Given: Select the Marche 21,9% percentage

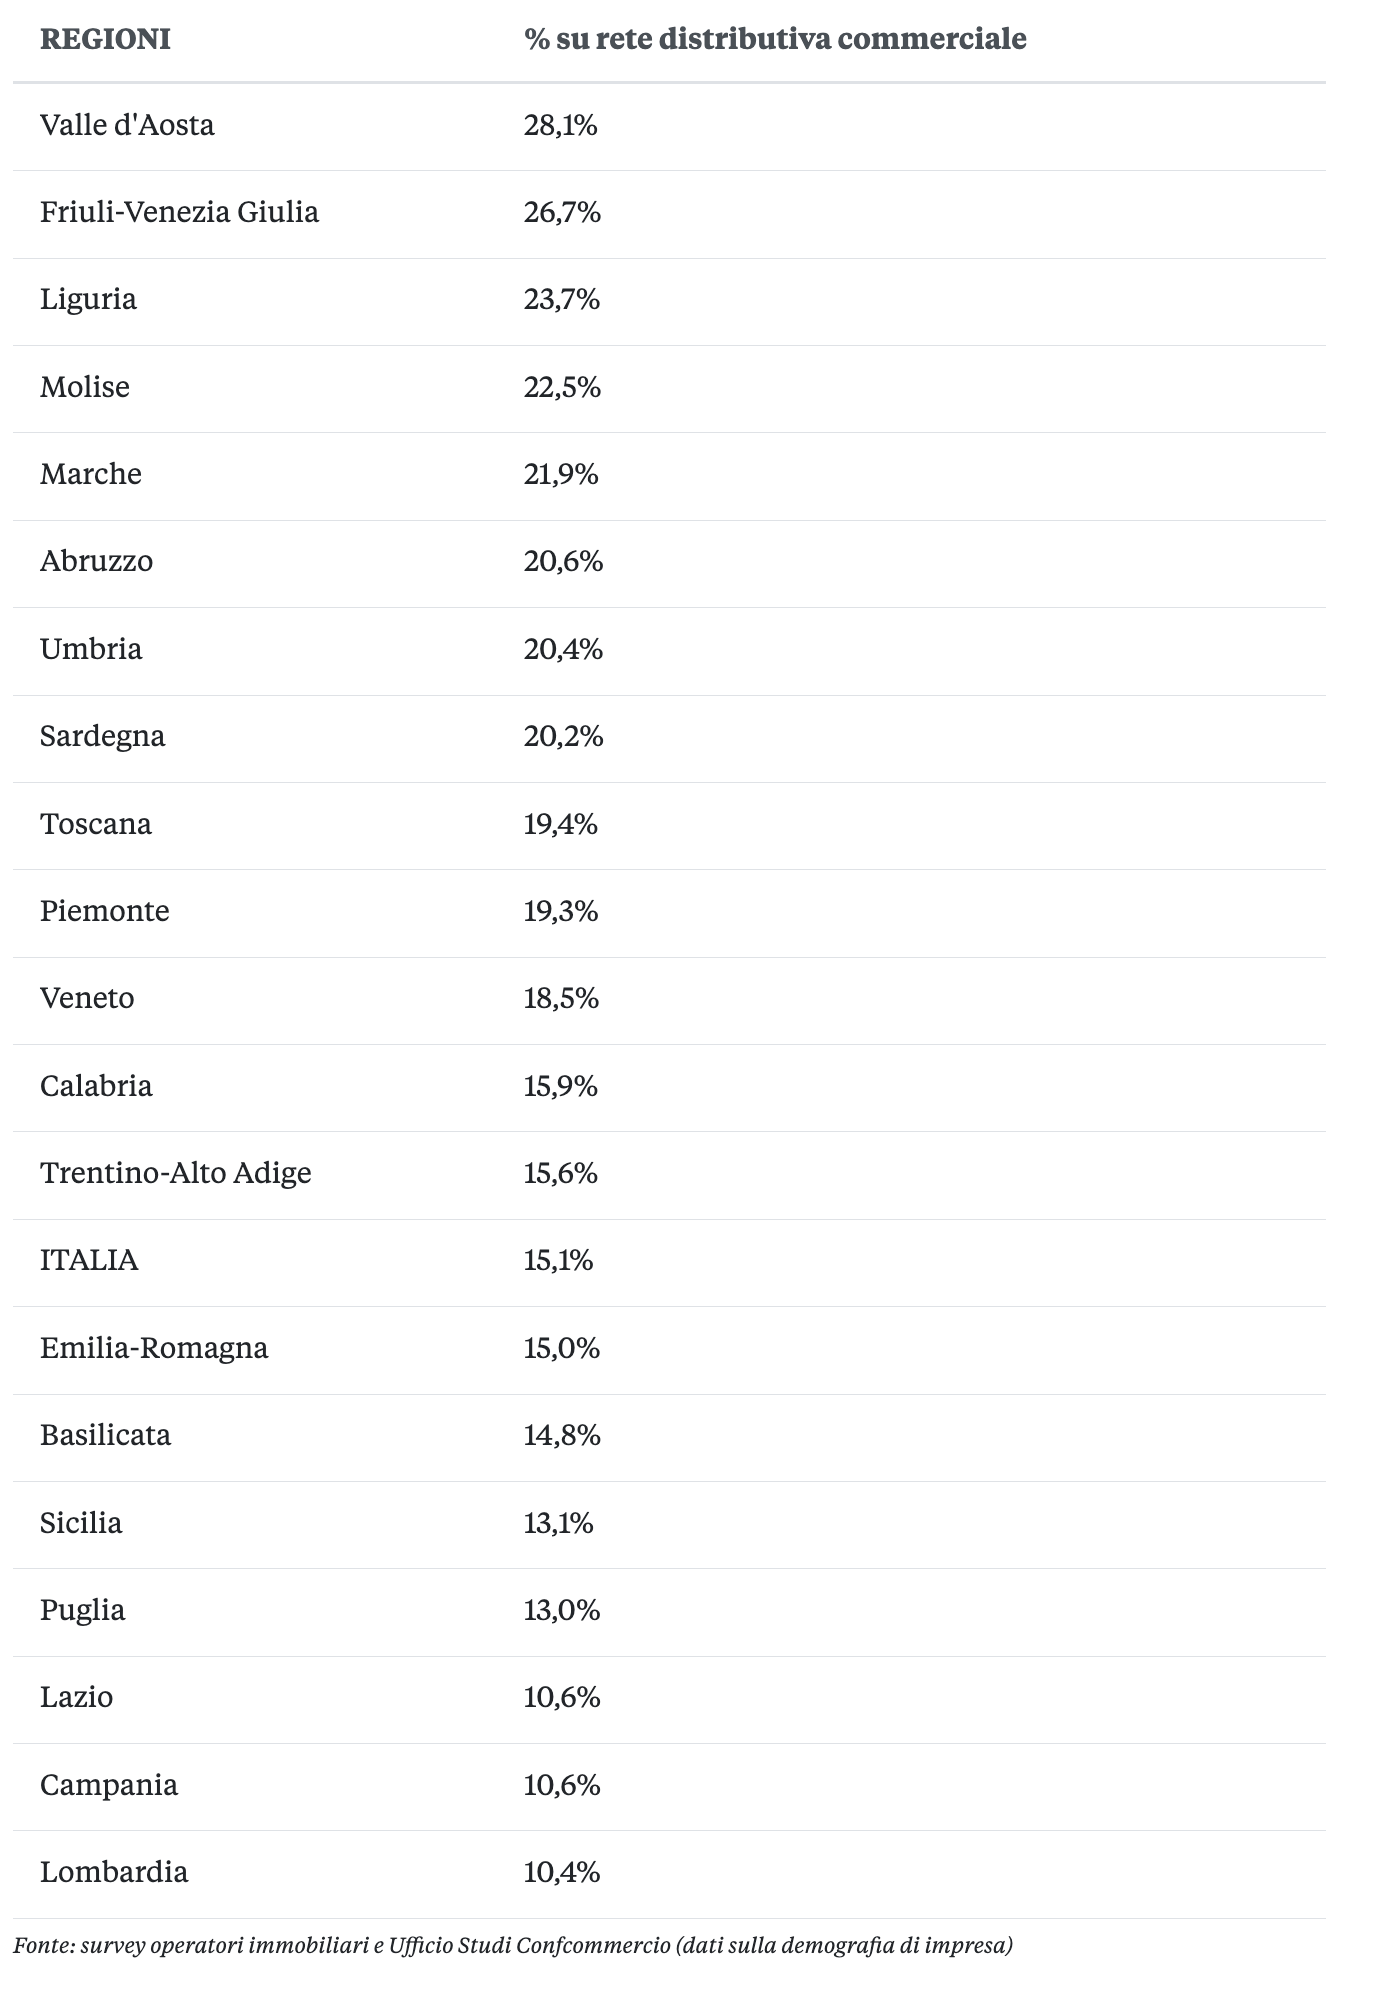Looking at the screenshot, I should click(x=561, y=474).
